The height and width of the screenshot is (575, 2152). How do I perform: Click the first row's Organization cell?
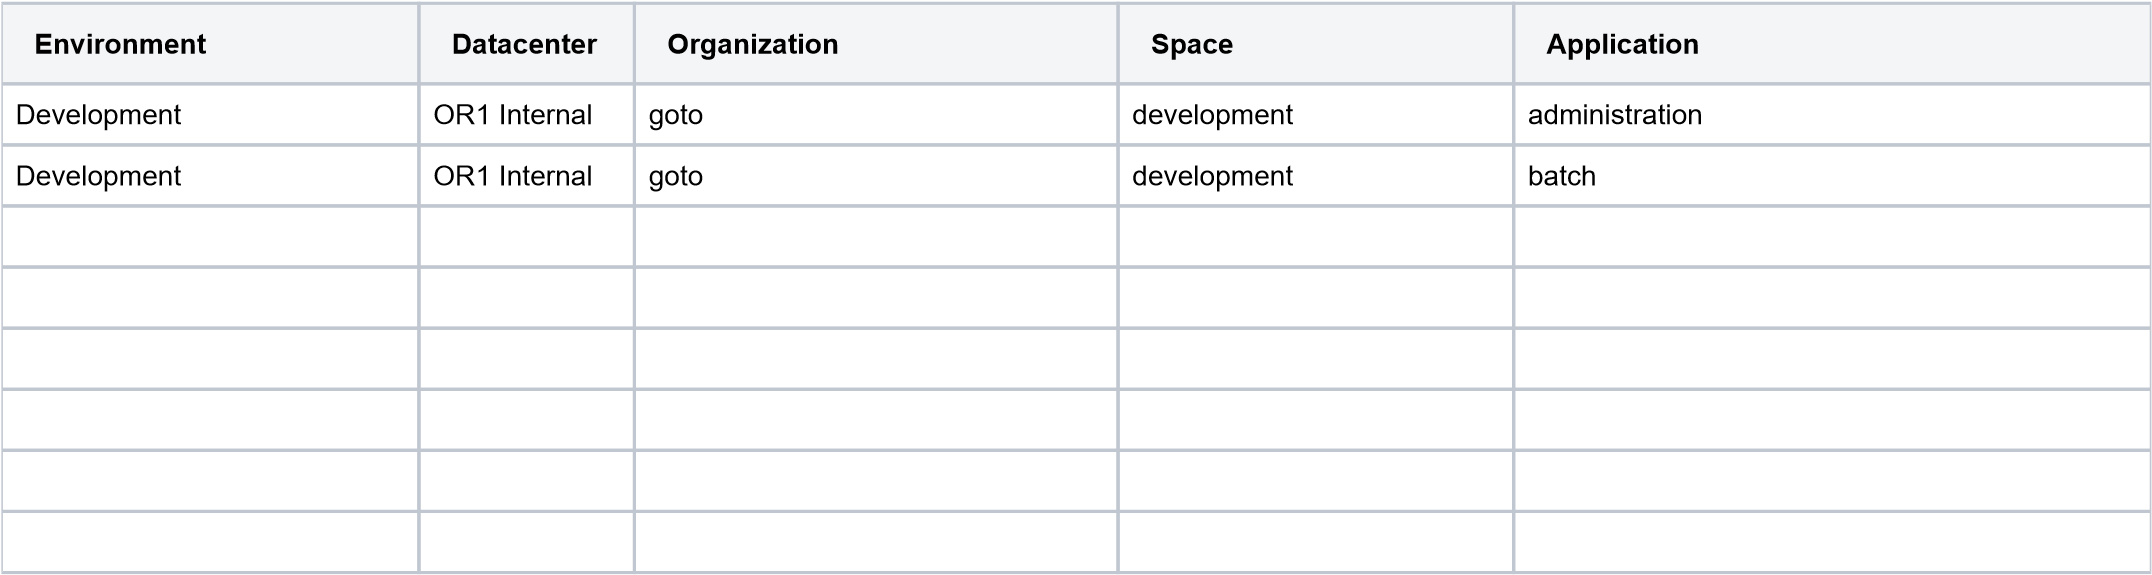875,115
